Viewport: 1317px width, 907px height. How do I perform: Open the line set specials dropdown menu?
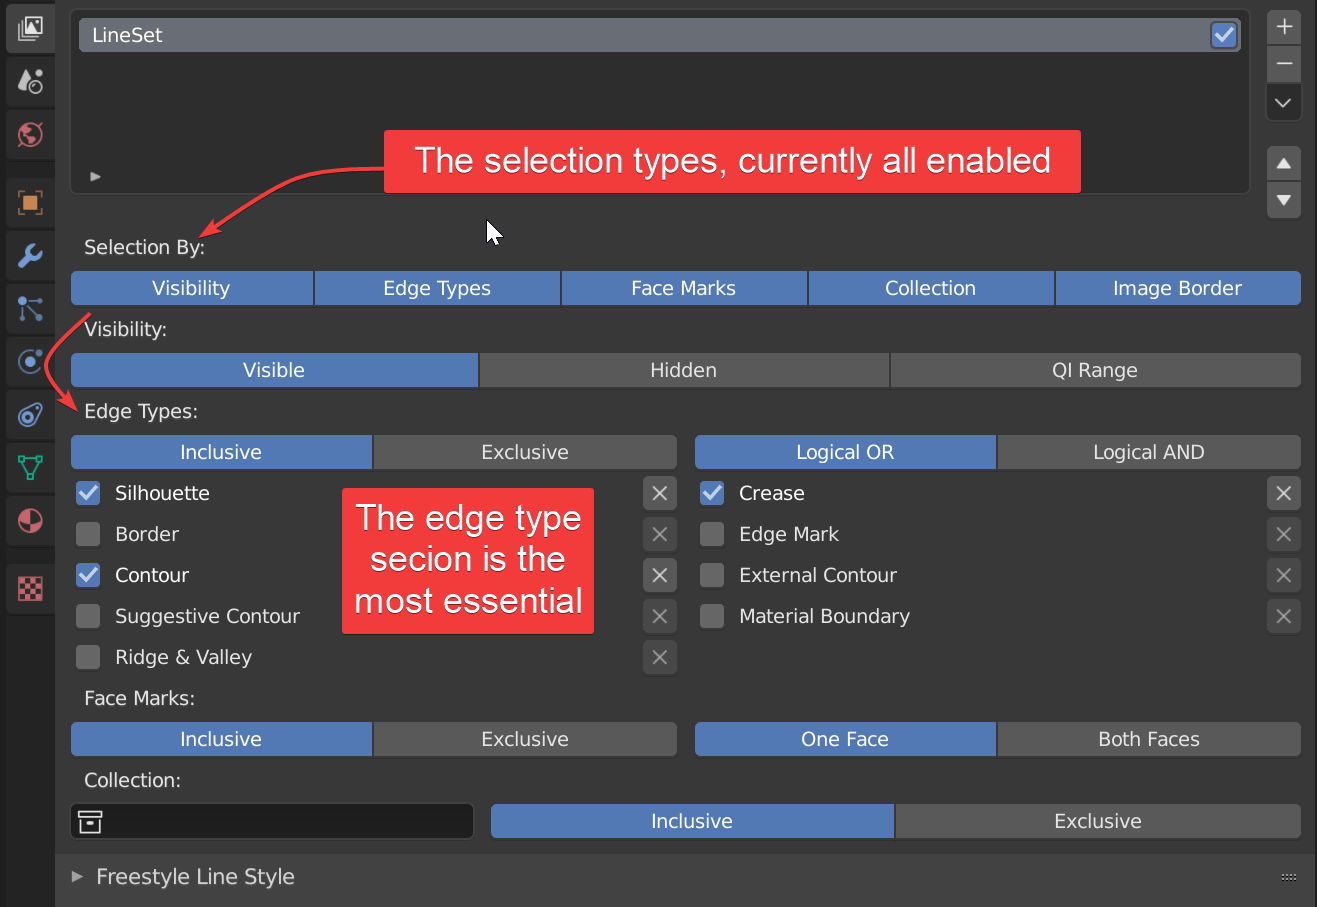(1283, 102)
